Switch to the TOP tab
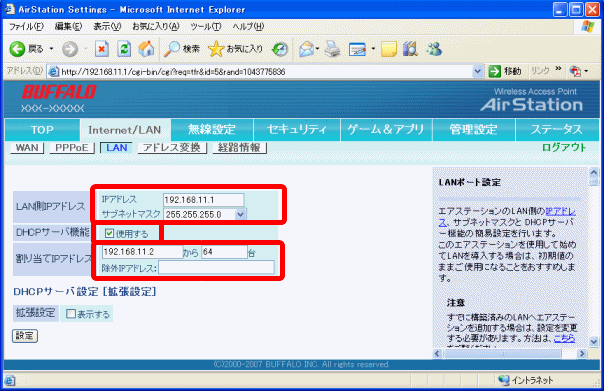604x391 pixels. click(42, 130)
